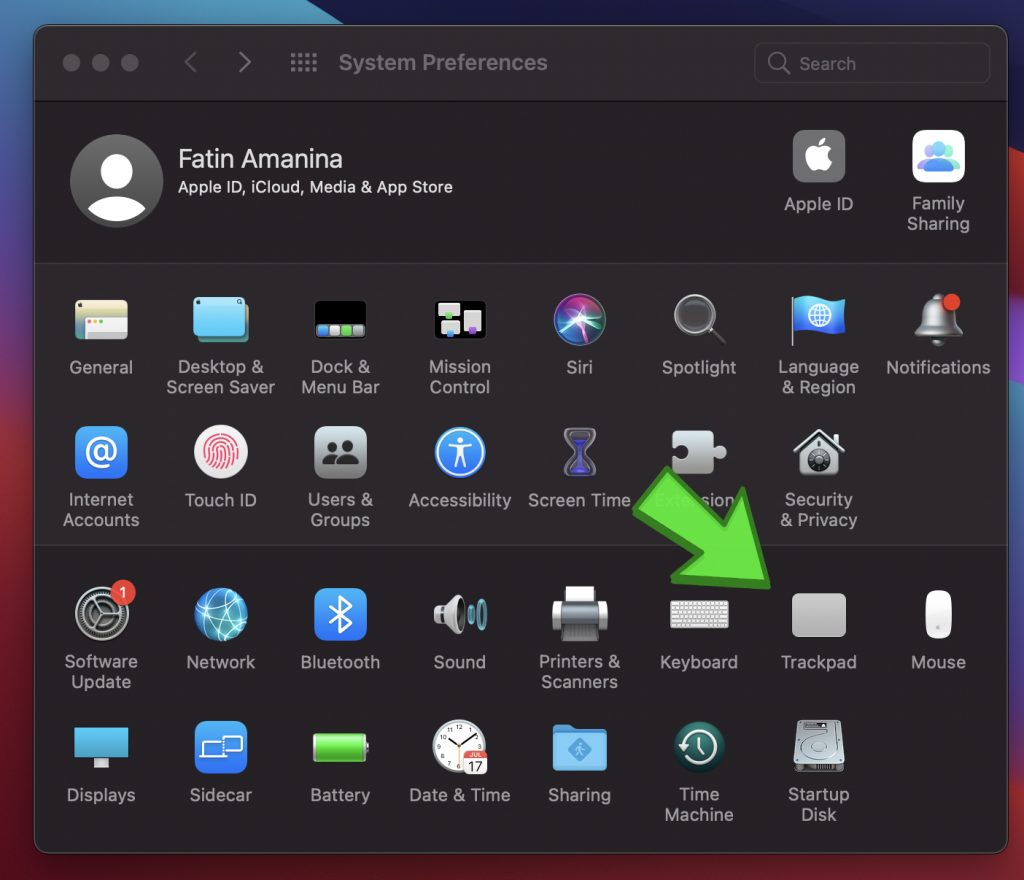Image resolution: width=1024 pixels, height=880 pixels.
Task: Open Notifications preferences
Action: coord(937,321)
